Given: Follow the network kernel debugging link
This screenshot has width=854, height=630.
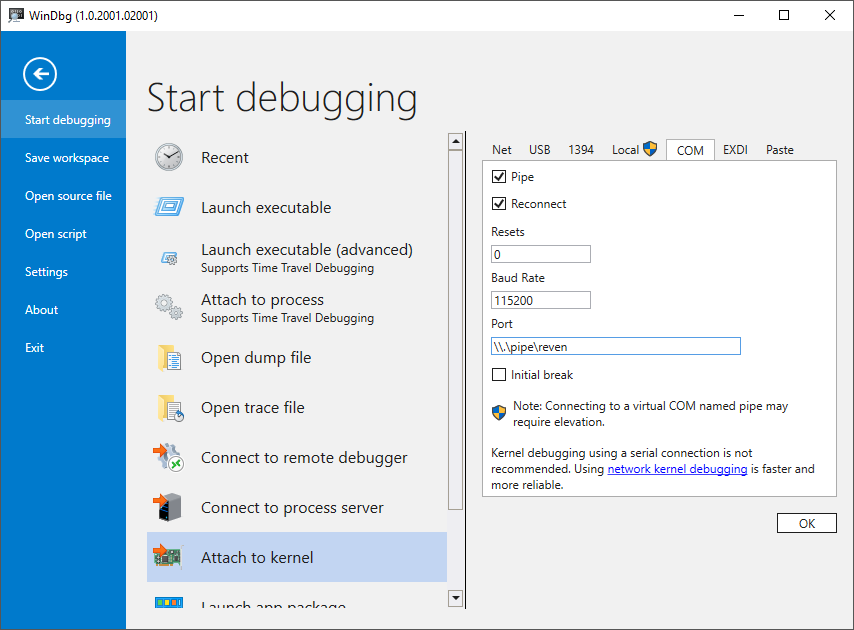Looking at the screenshot, I should tap(677, 468).
